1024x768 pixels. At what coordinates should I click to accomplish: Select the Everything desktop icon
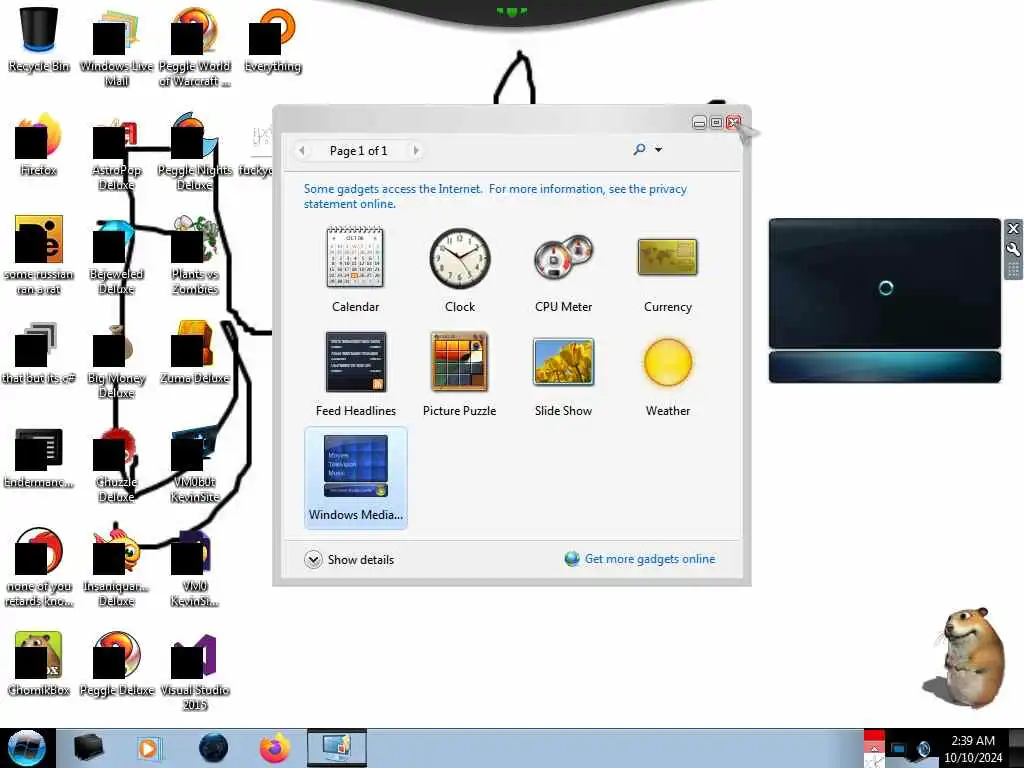coord(272,40)
